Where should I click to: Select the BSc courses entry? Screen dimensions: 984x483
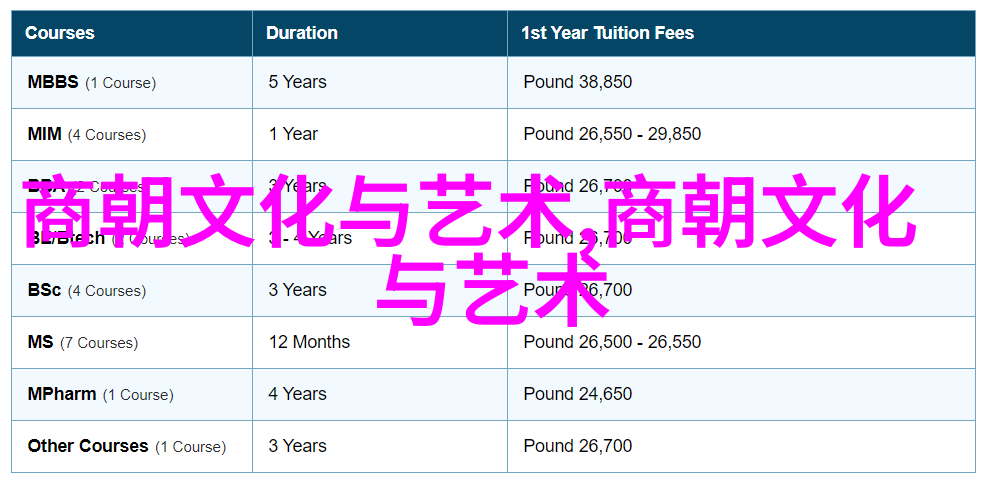pyautogui.click(x=87, y=290)
